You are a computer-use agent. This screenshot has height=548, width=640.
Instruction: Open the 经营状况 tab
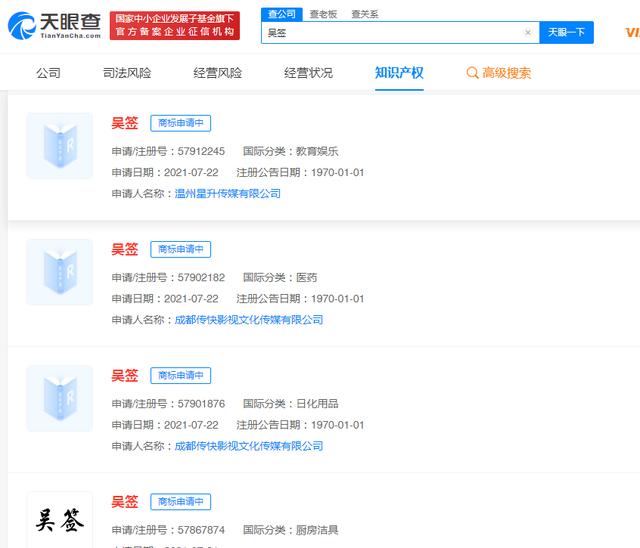pyautogui.click(x=308, y=73)
